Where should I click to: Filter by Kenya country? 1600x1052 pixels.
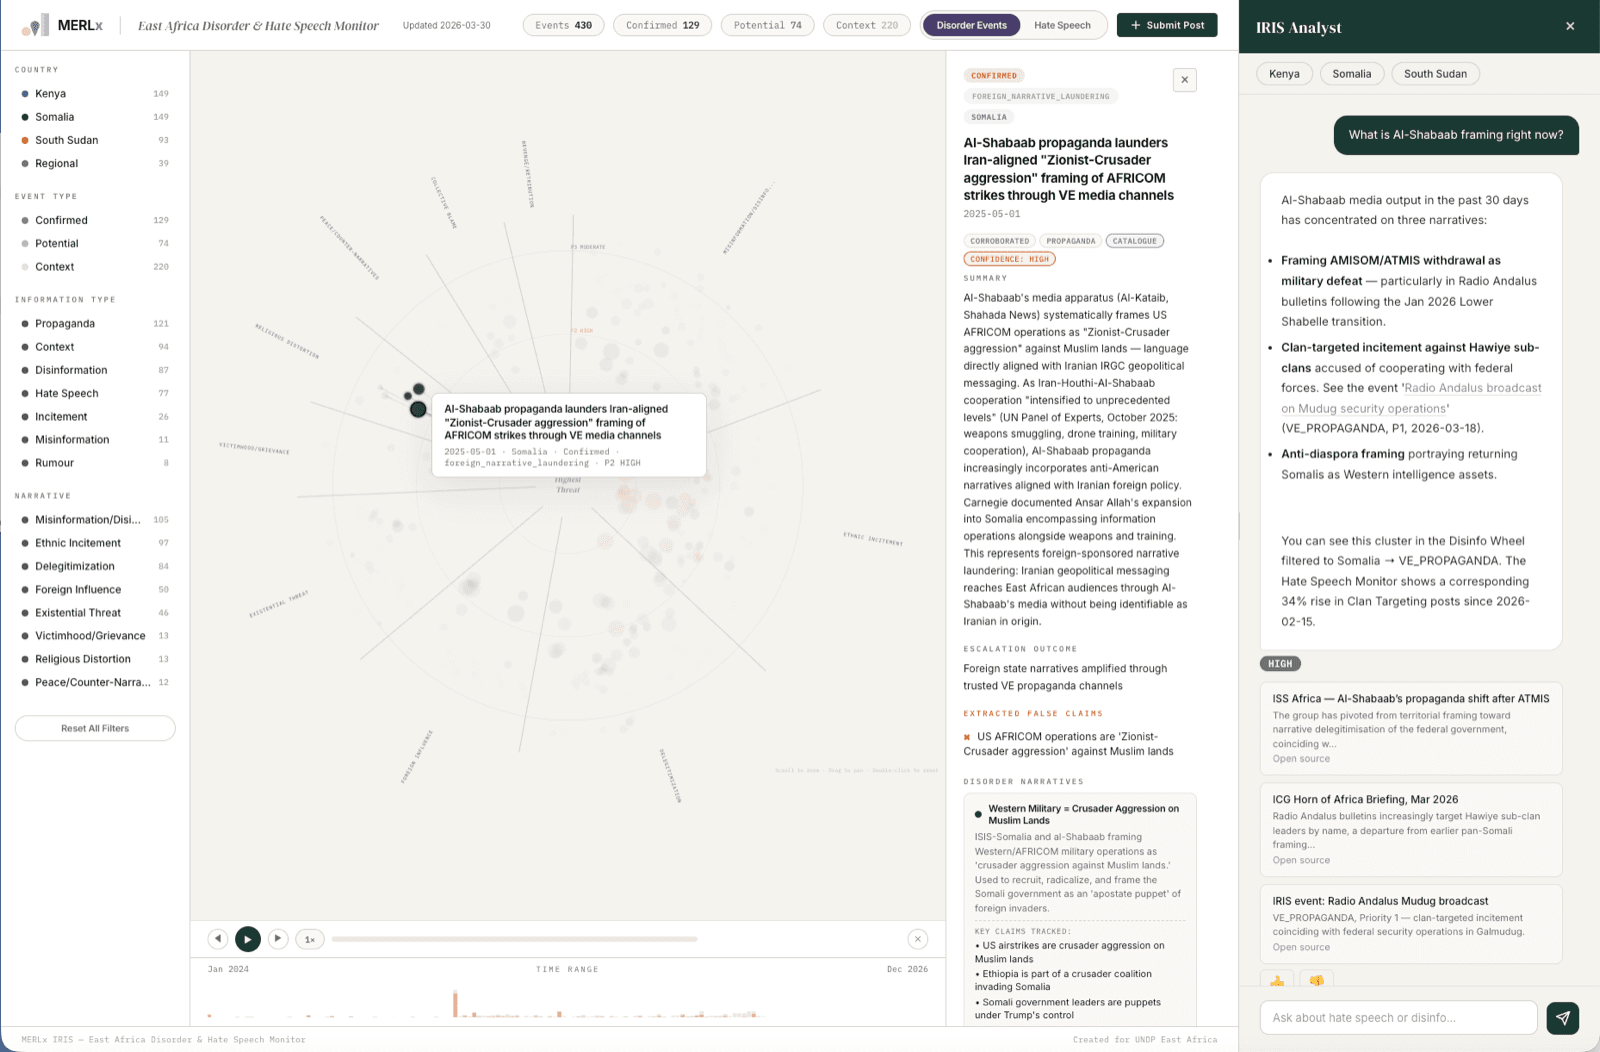click(95, 94)
